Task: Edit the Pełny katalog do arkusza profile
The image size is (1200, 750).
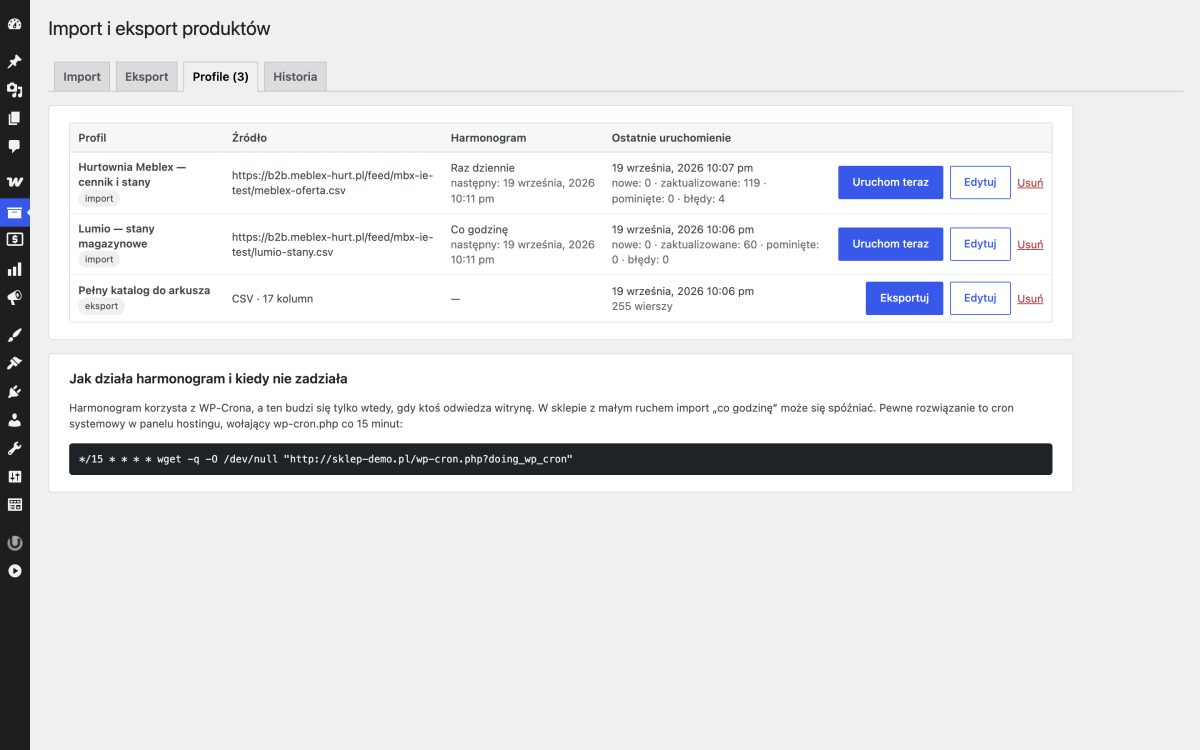Action: click(x=980, y=298)
